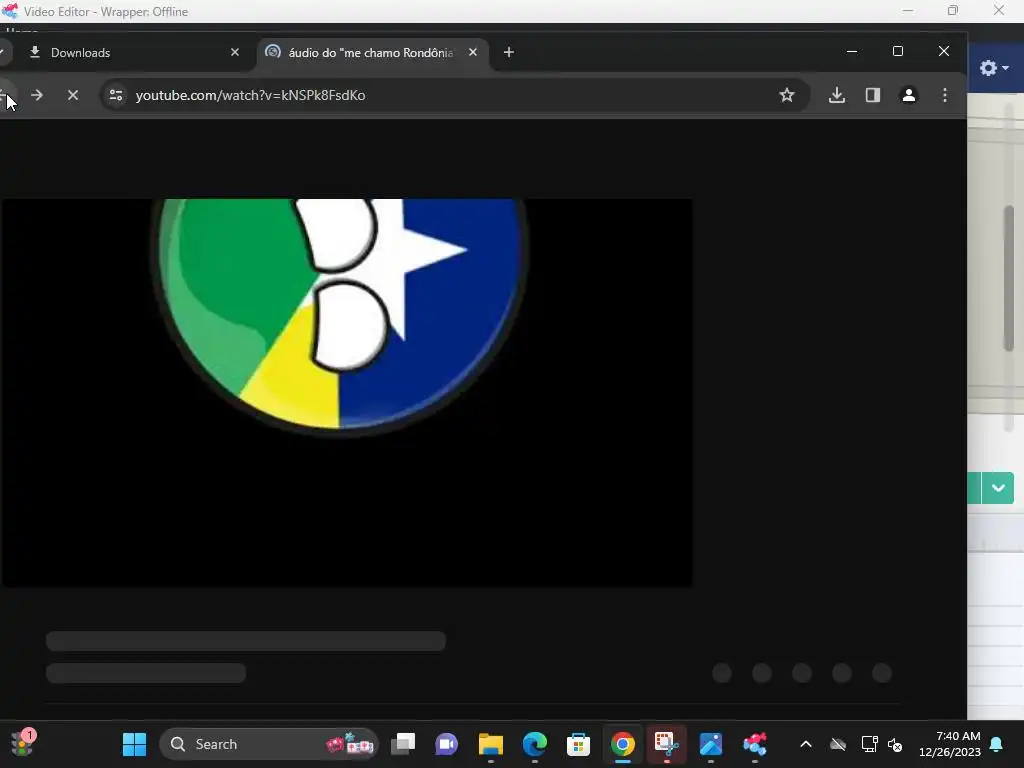Open site information icon in address bar
The image size is (1024, 768).
(116, 95)
